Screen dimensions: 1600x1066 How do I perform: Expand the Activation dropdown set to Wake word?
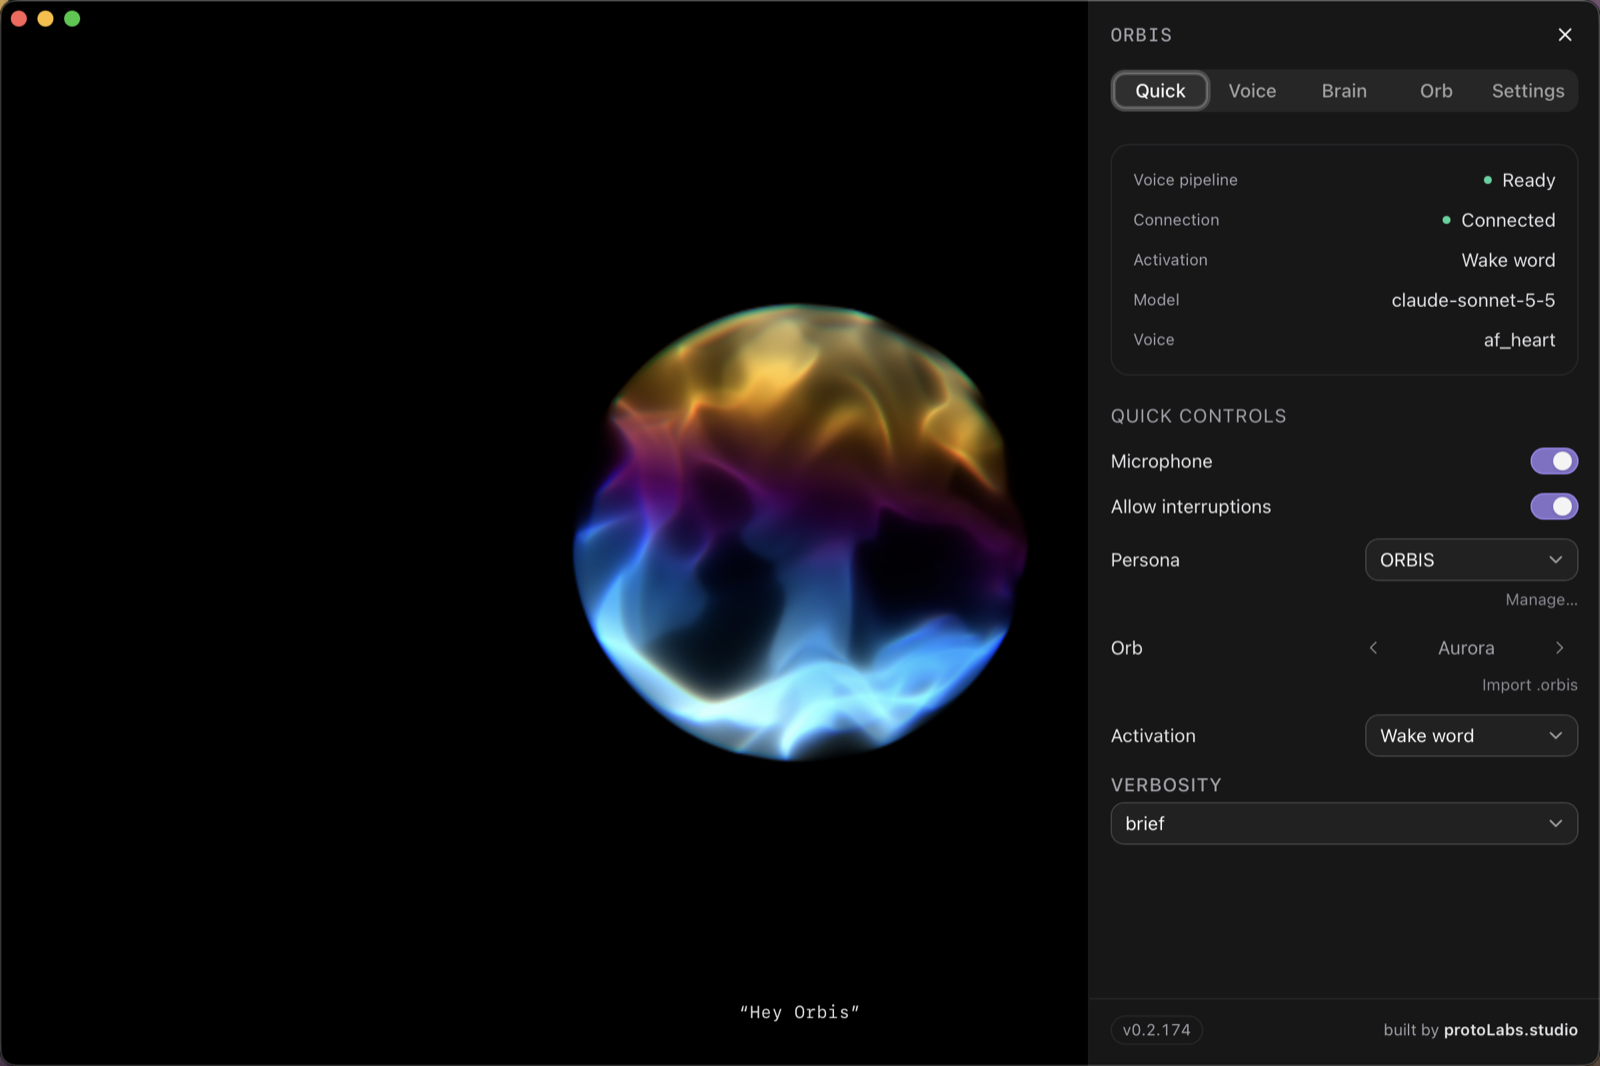pos(1471,736)
